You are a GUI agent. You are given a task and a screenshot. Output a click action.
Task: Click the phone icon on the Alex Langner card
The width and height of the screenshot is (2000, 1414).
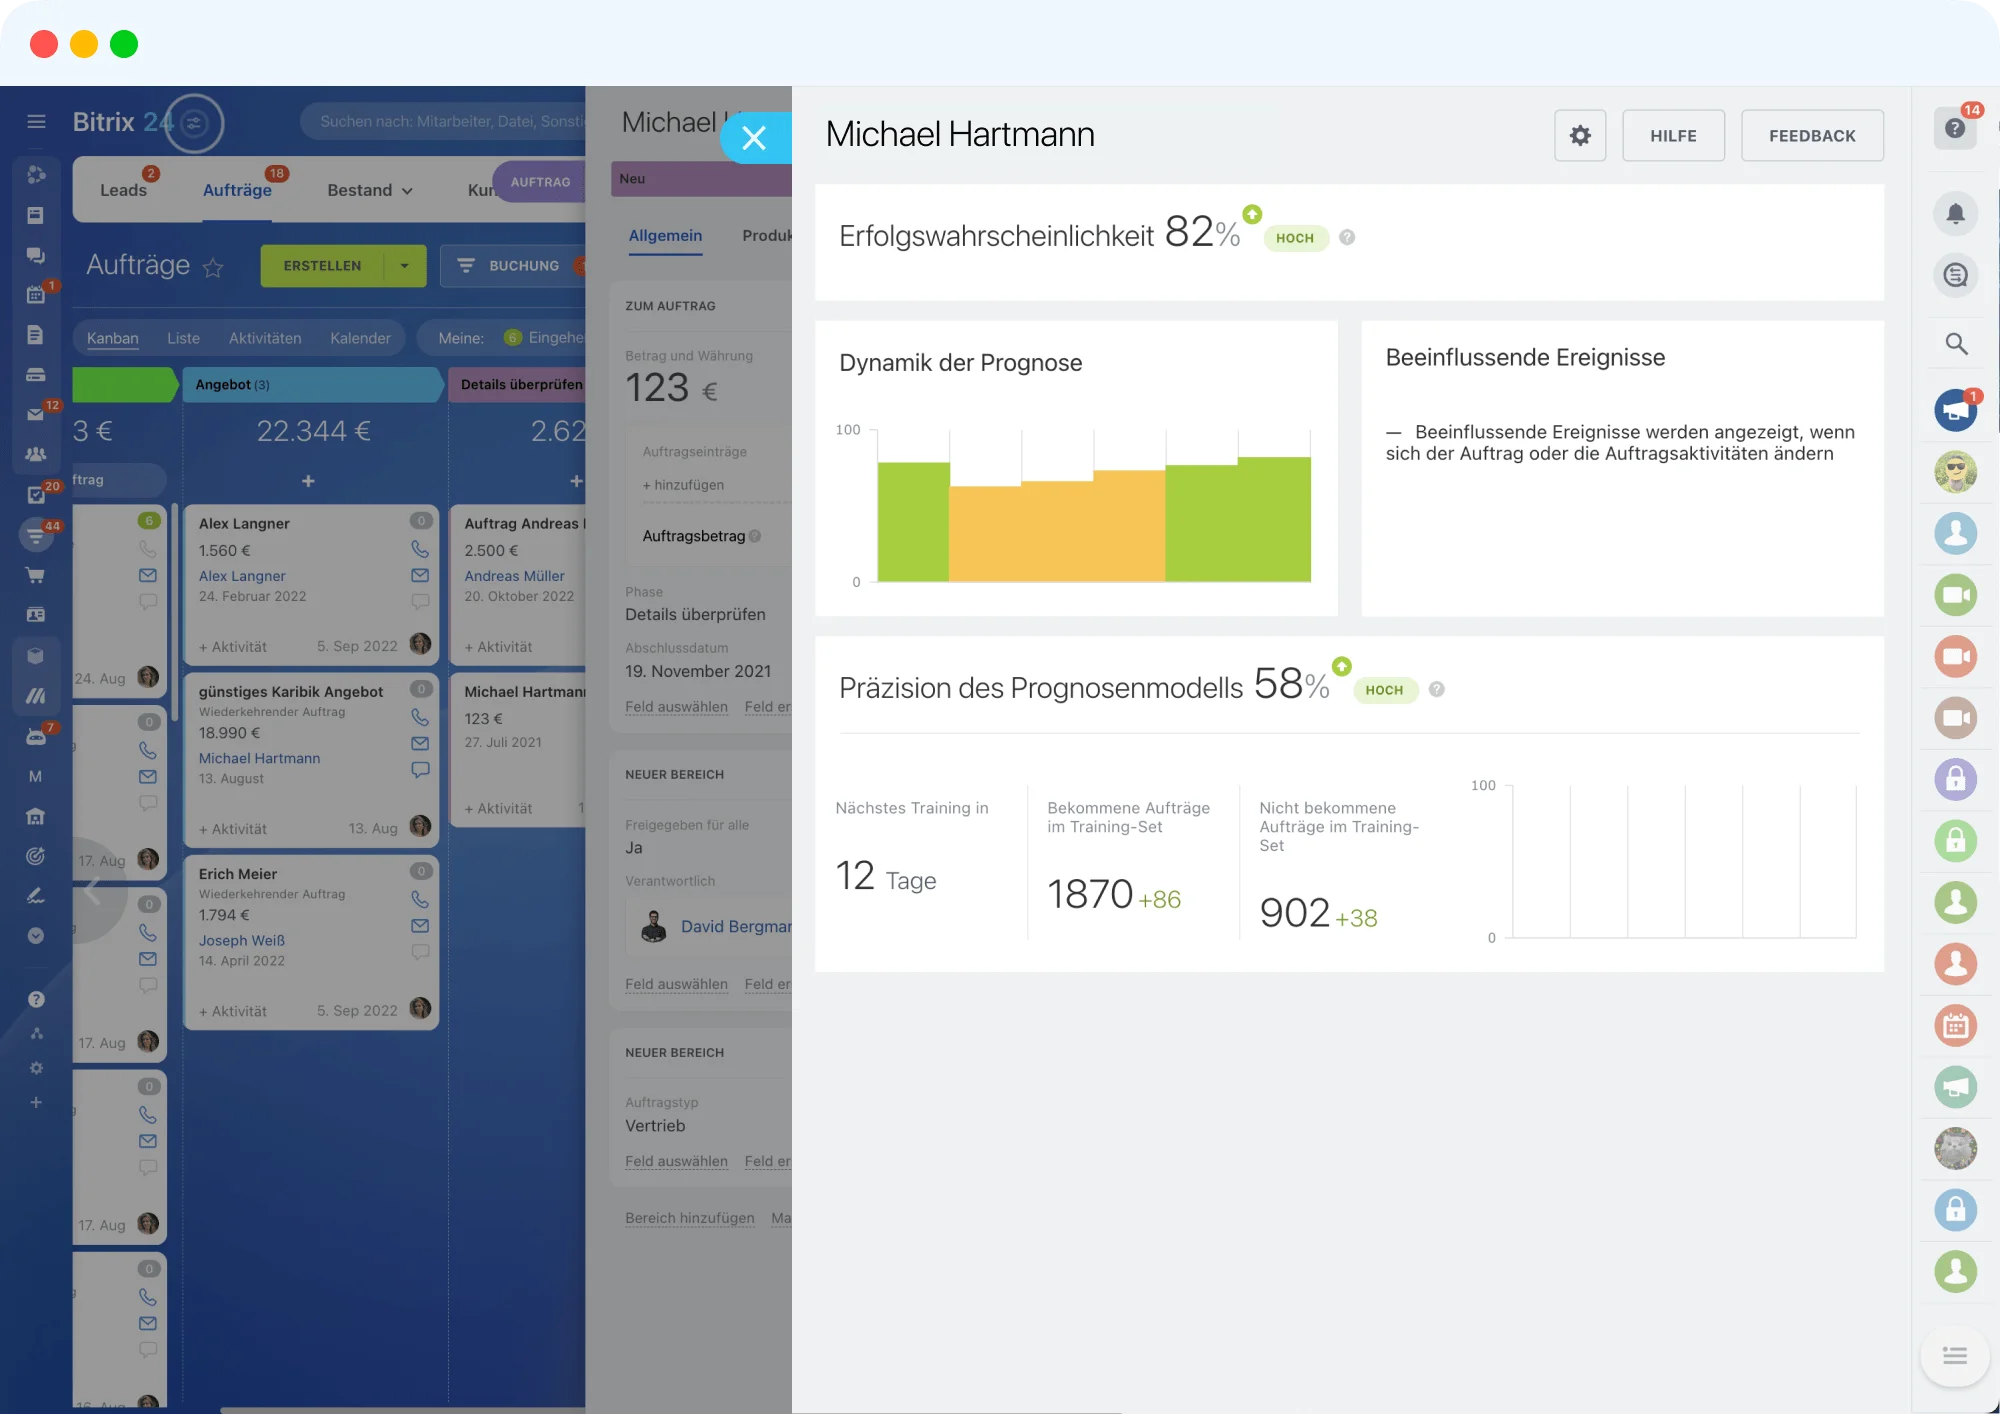420,549
